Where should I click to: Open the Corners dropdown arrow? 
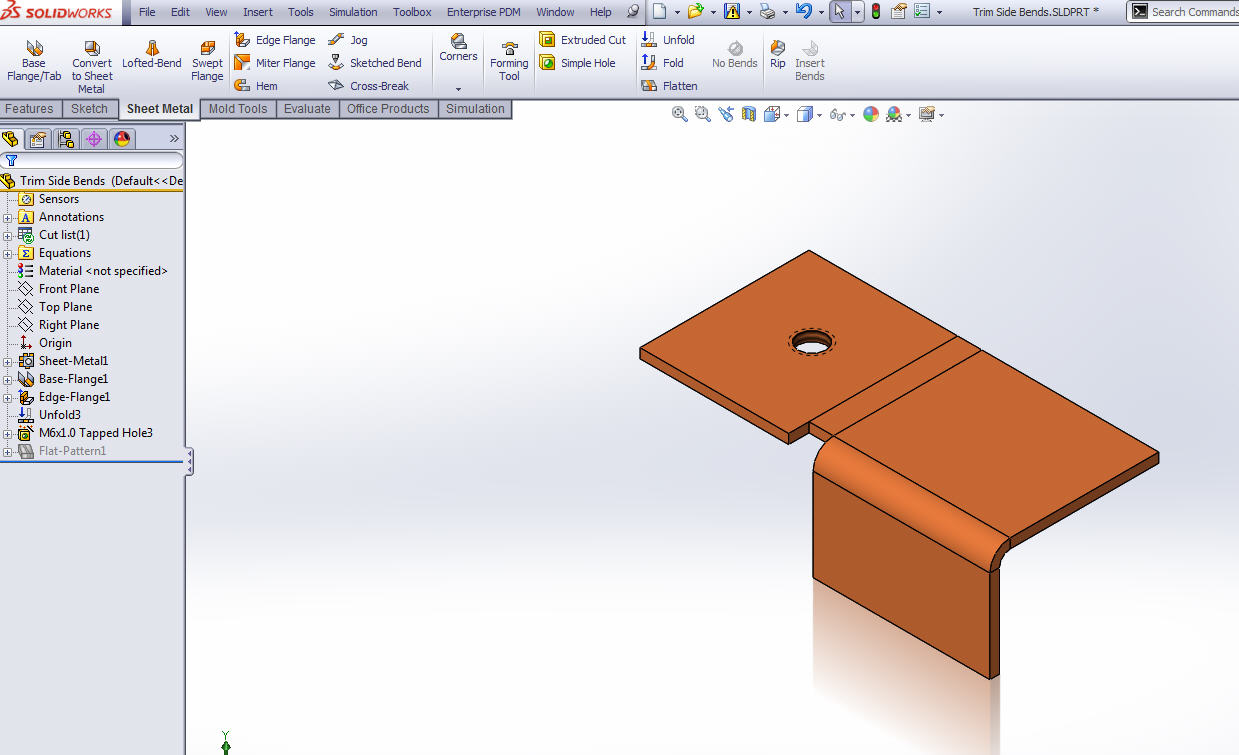pyautogui.click(x=458, y=89)
